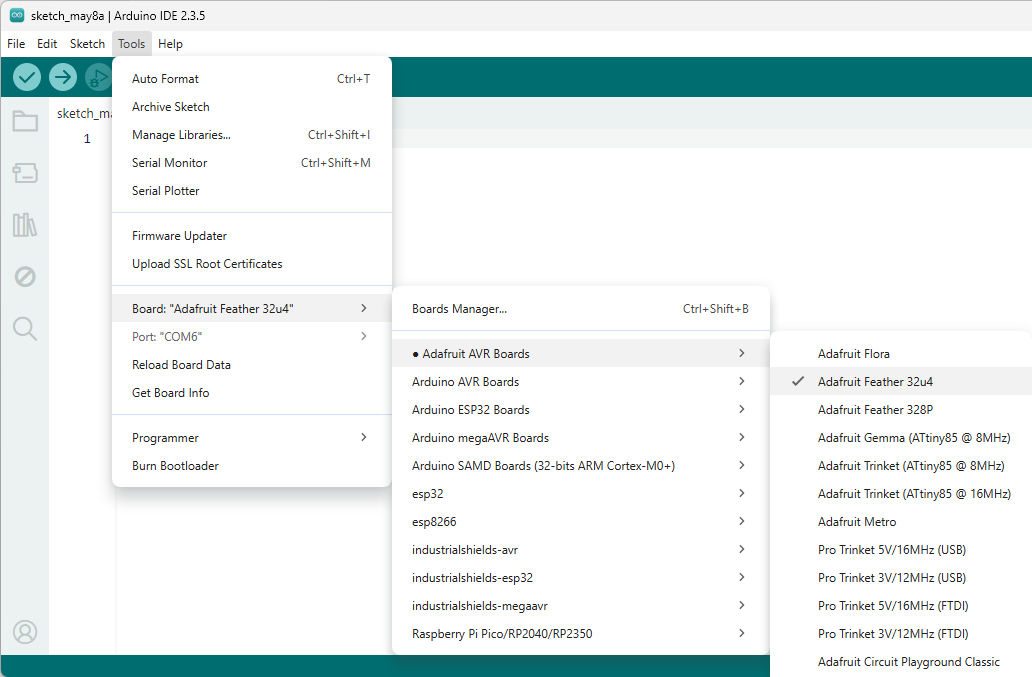Expand the Arduino AVR Boards submenu
This screenshot has height=677, width=1032.
(x=580, y=382)
